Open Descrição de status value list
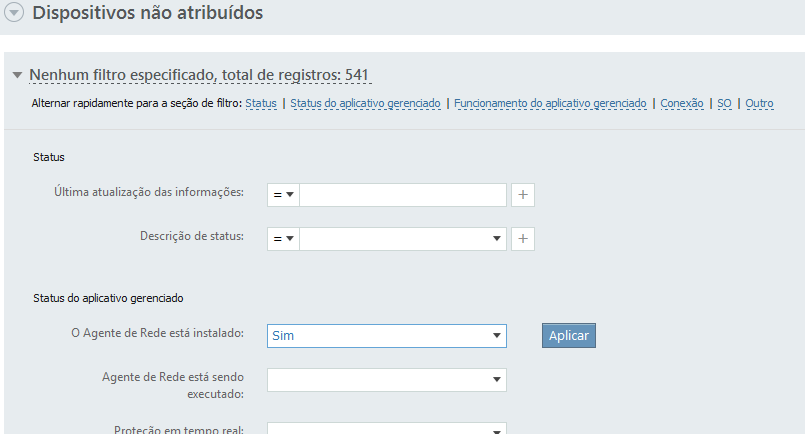The width and height of the screenshot is (805, 434). point(403,239)
